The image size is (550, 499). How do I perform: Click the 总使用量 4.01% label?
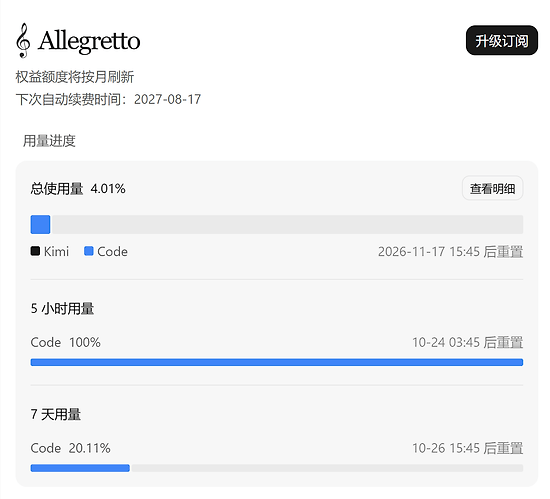pos(78,189)
